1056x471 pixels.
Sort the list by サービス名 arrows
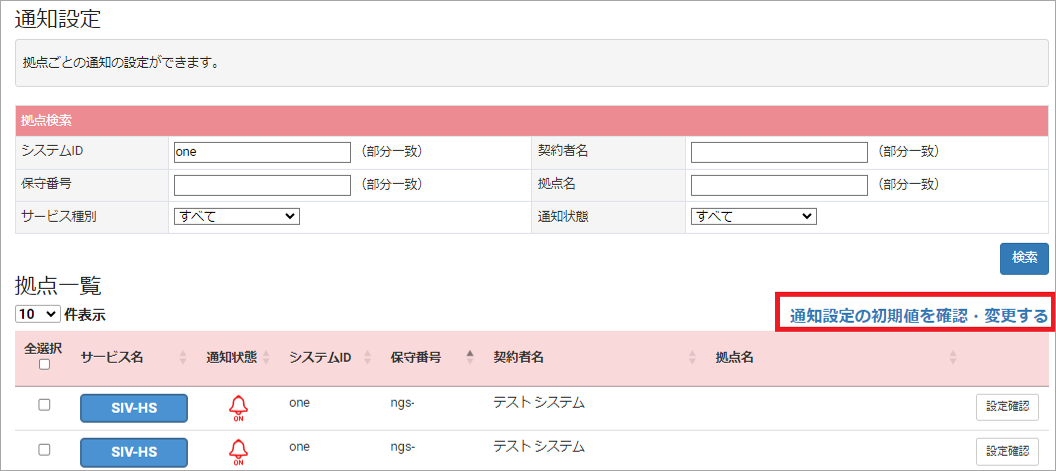click(183, 358)
